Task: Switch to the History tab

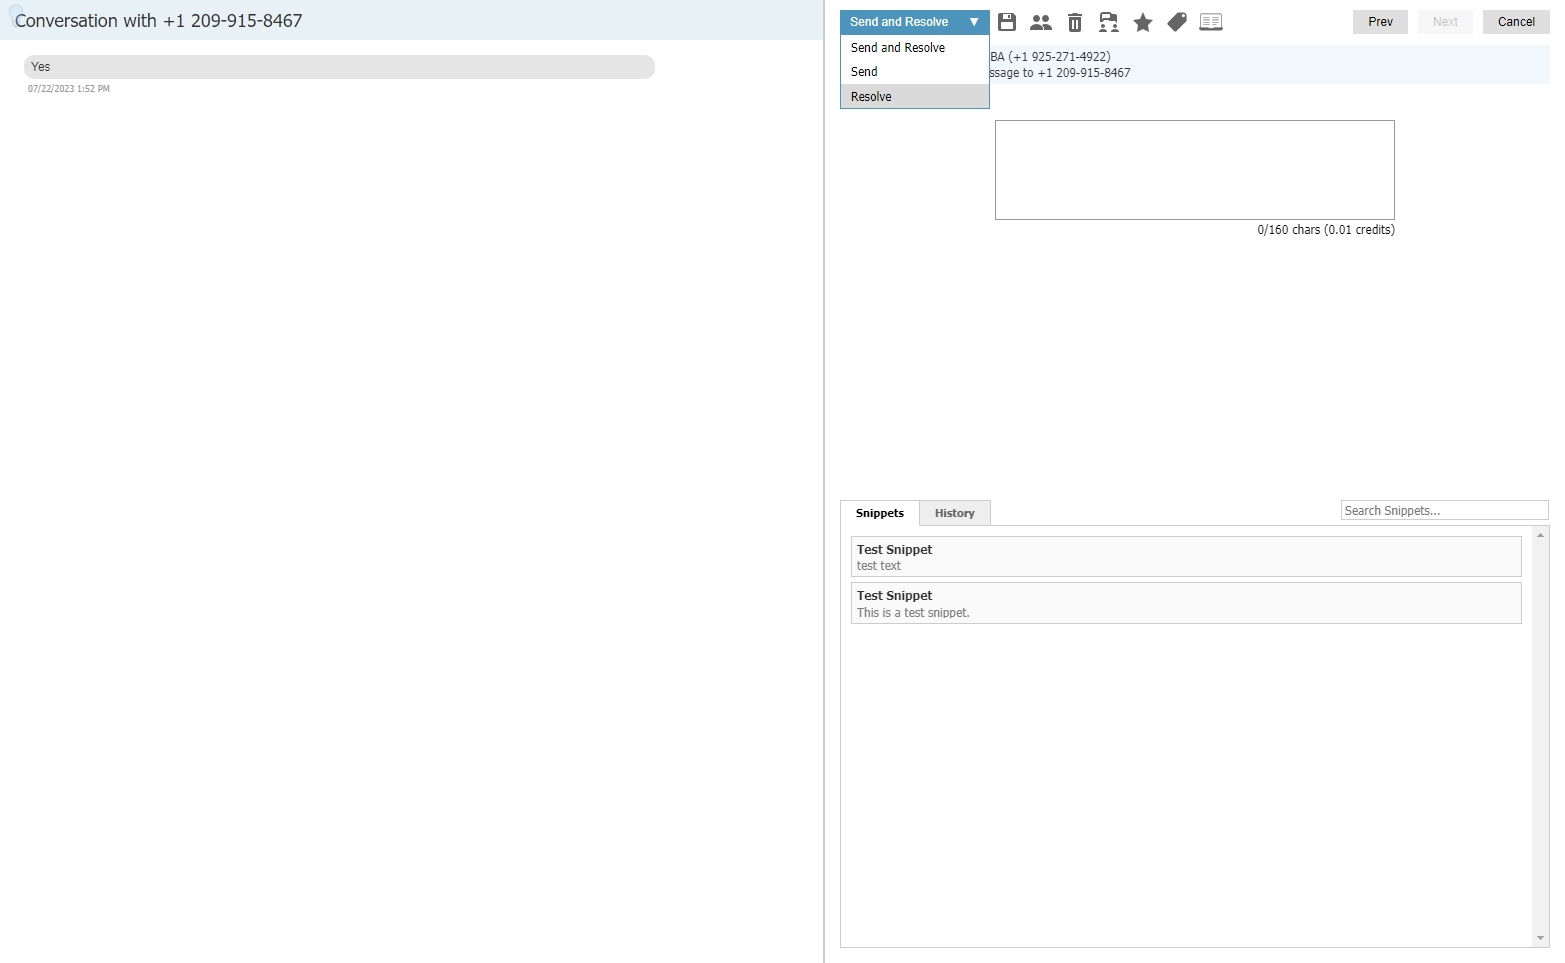Action: click(x=955, y=513)
